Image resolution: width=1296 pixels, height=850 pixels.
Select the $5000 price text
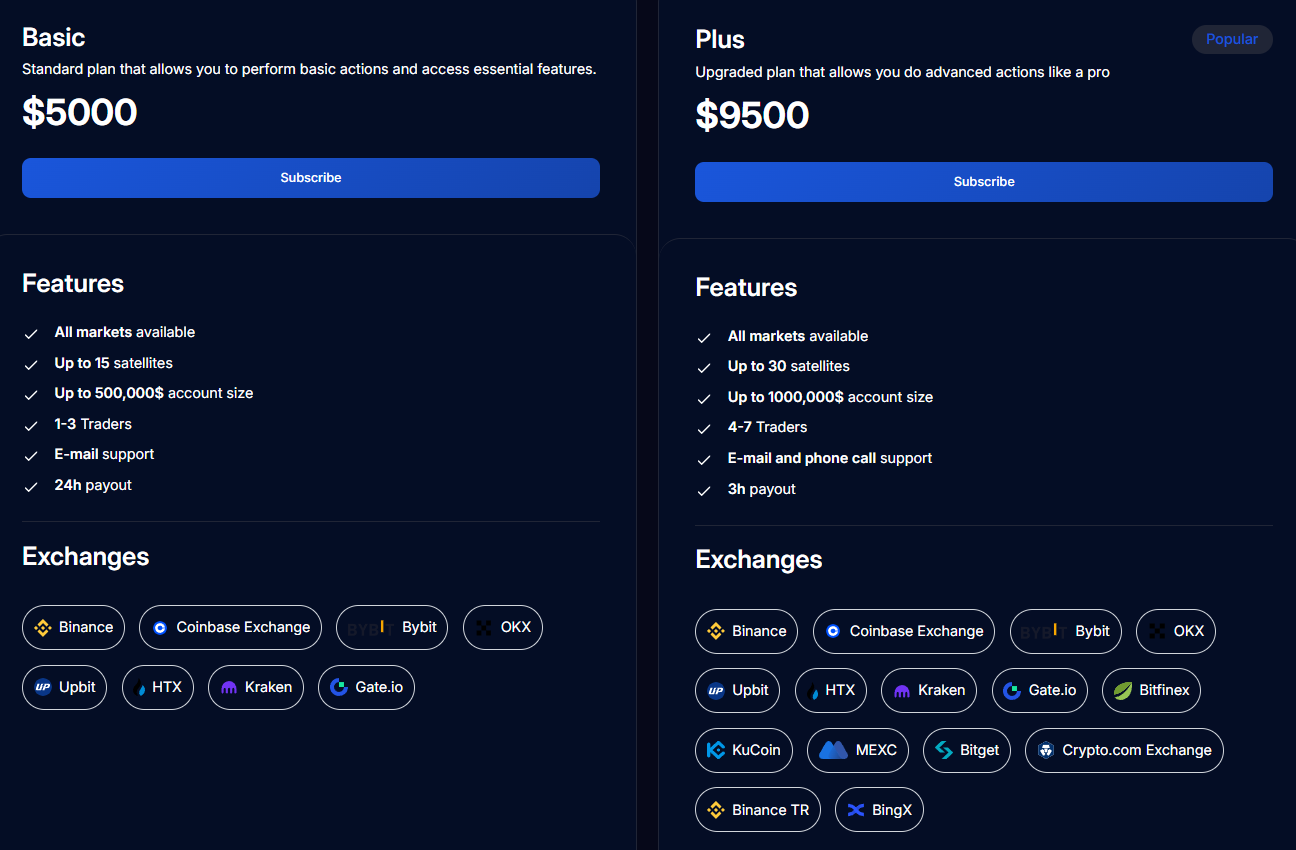click(80, 112)
